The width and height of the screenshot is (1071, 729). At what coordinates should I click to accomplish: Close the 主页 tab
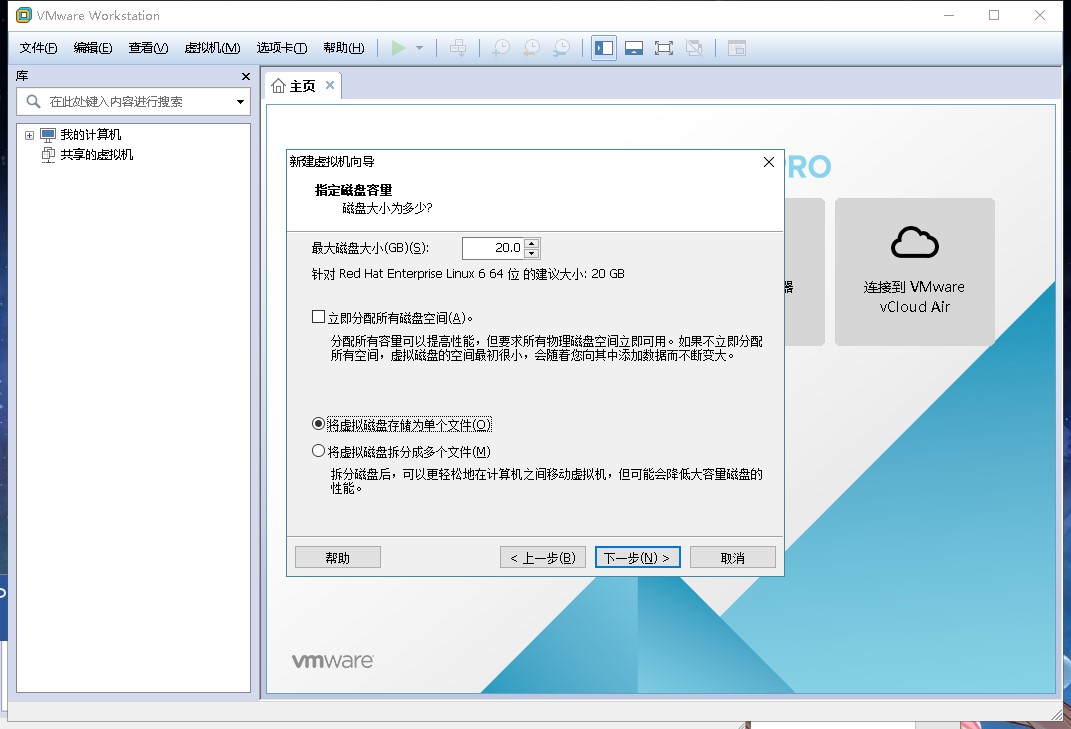pyautogui.click(x=330, y=85)
